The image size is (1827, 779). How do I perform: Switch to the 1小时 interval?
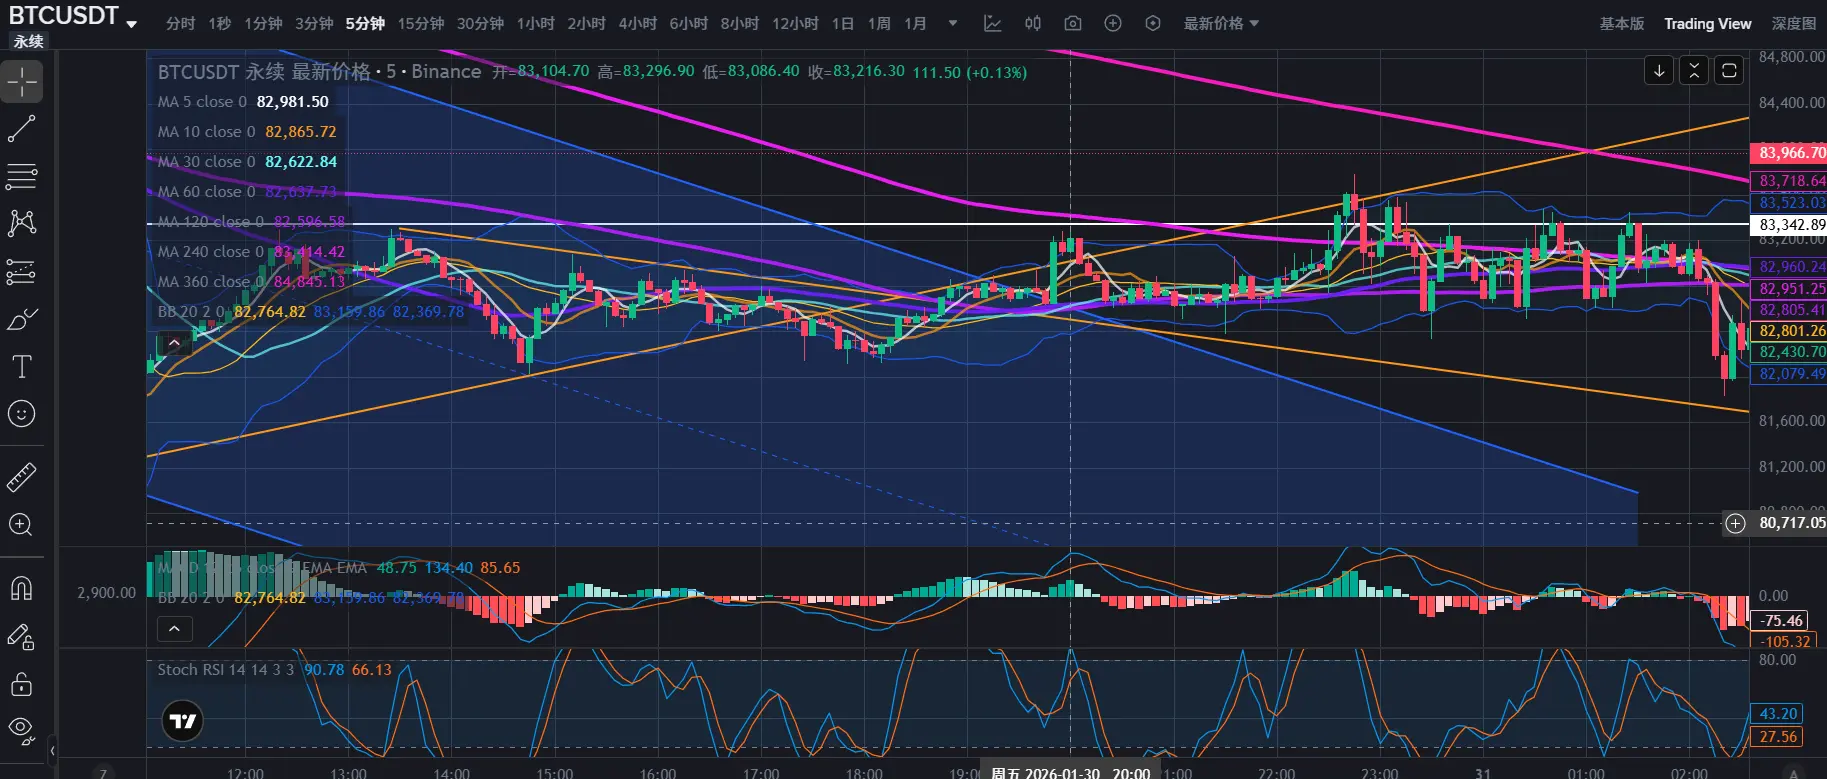(x=535, y=23)
